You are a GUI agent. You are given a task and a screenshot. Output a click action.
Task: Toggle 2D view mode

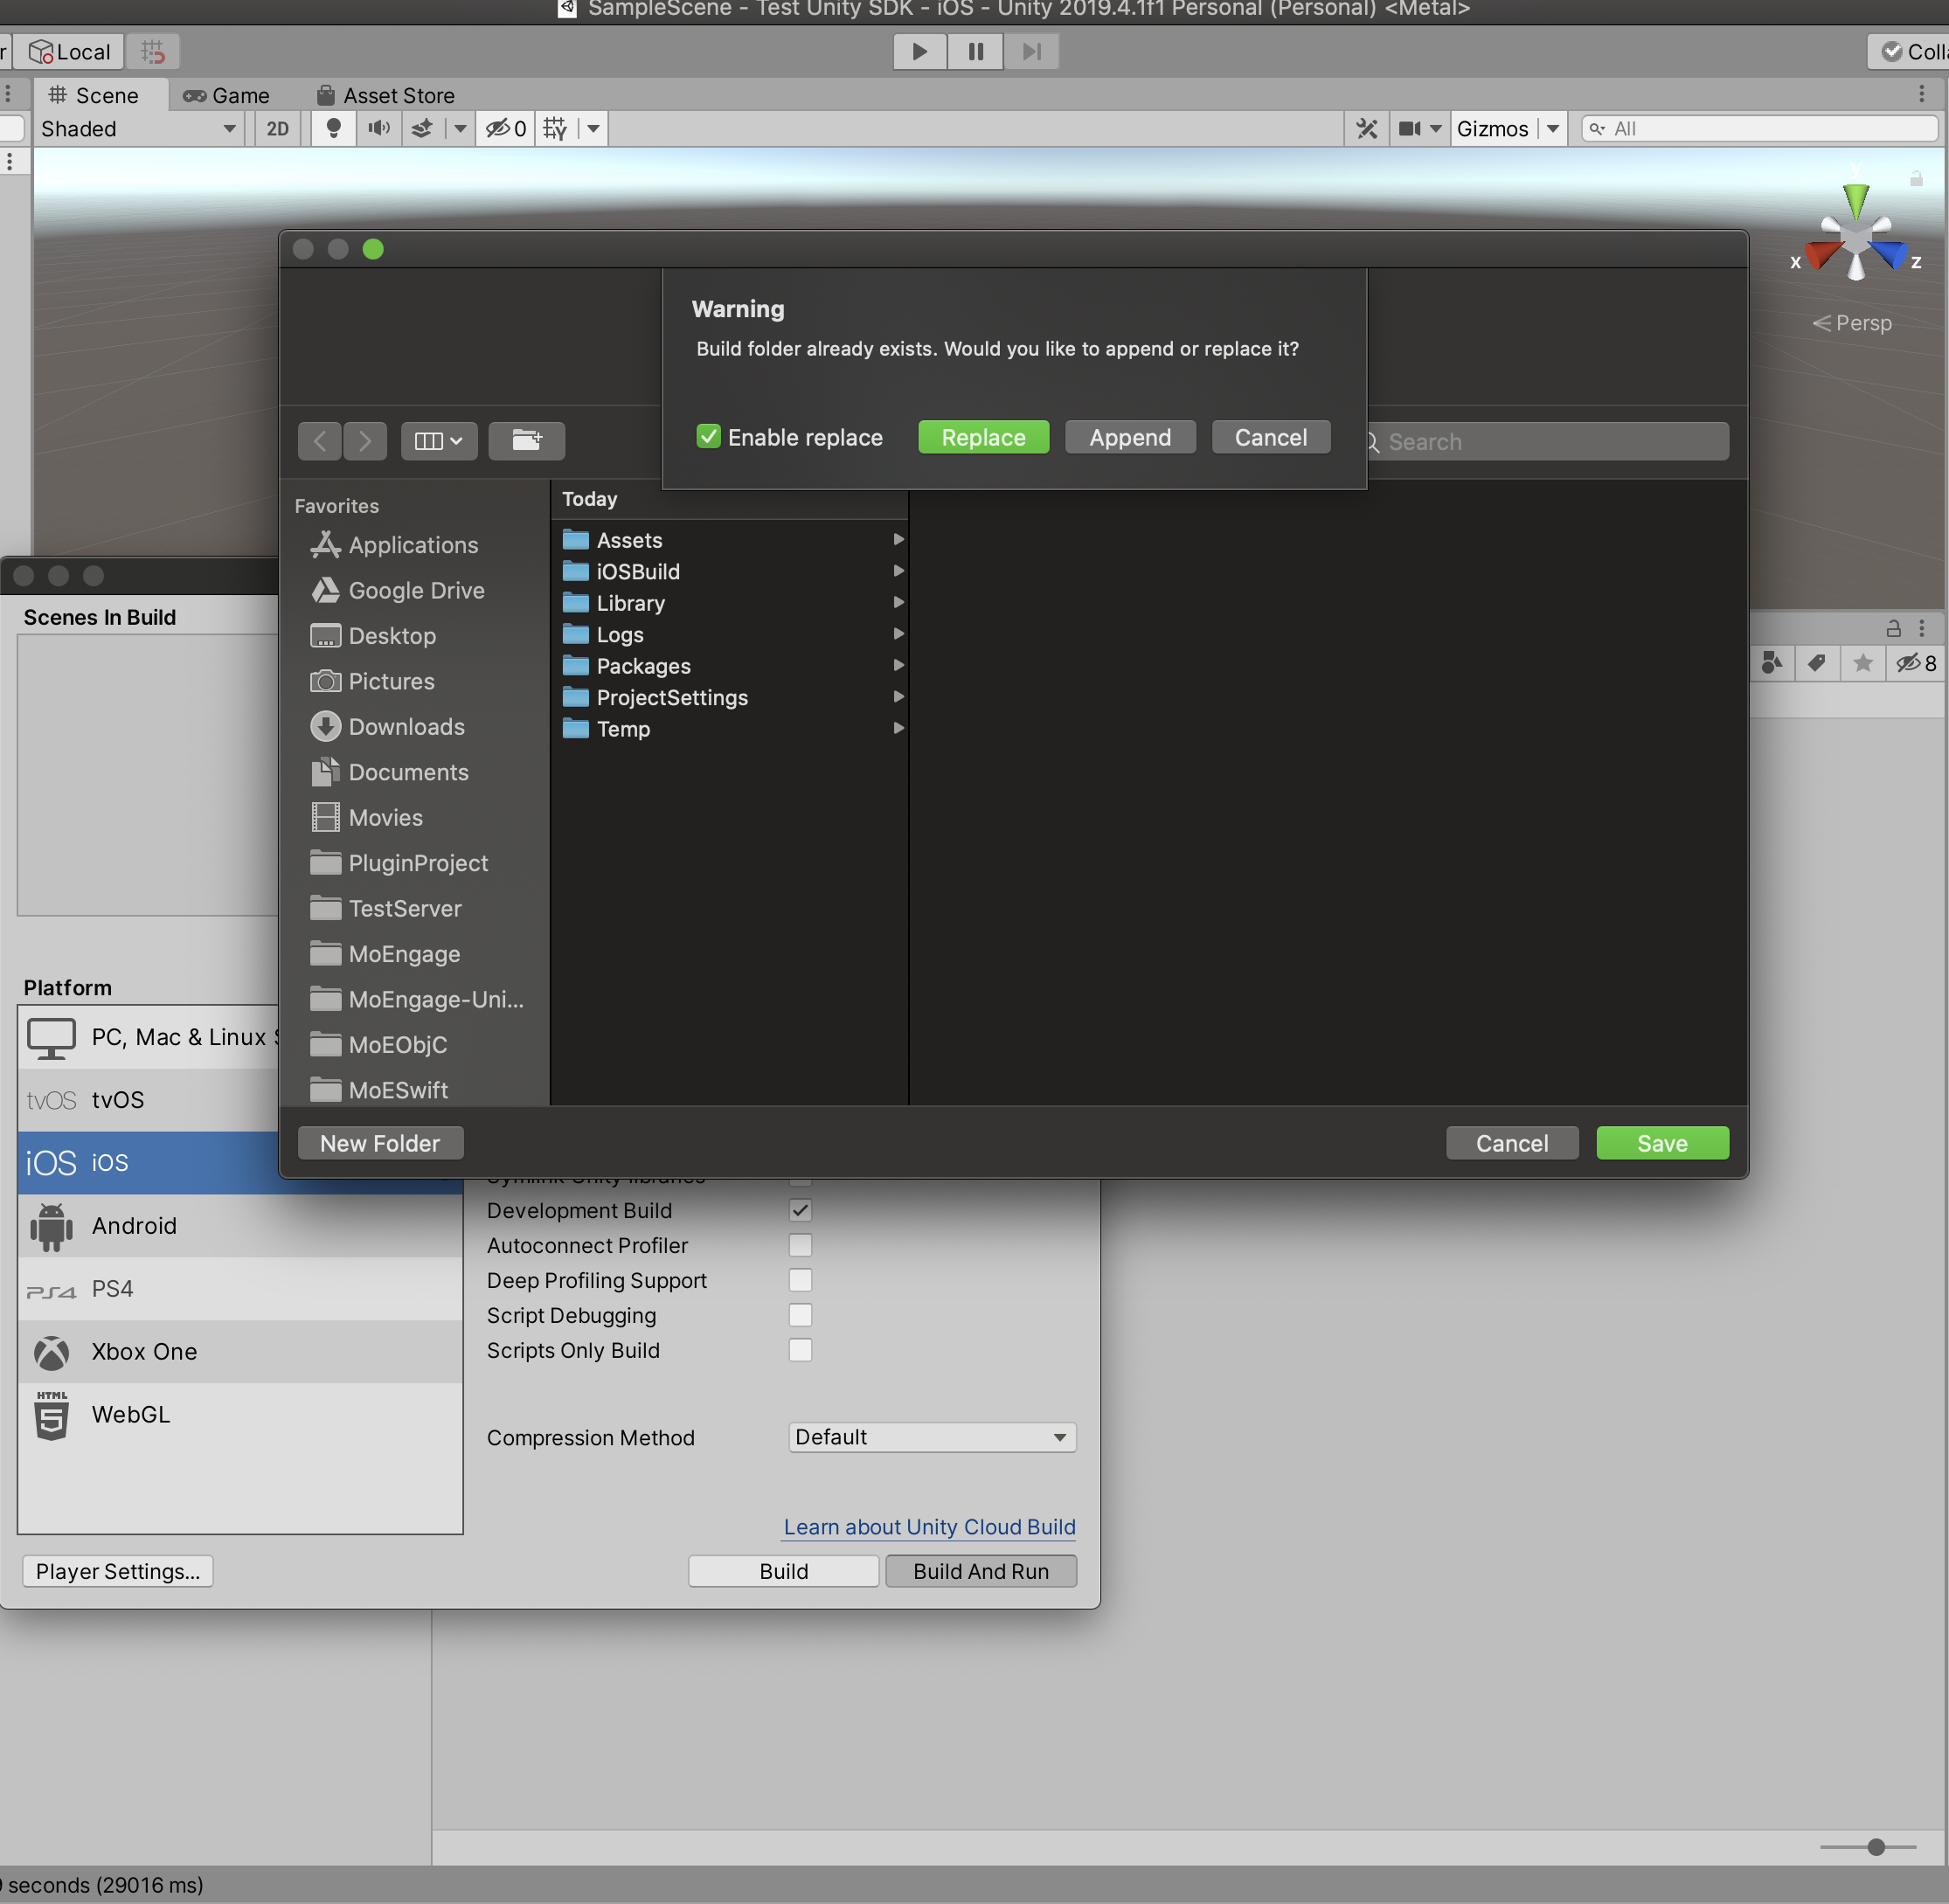click(x=278, y=129)
